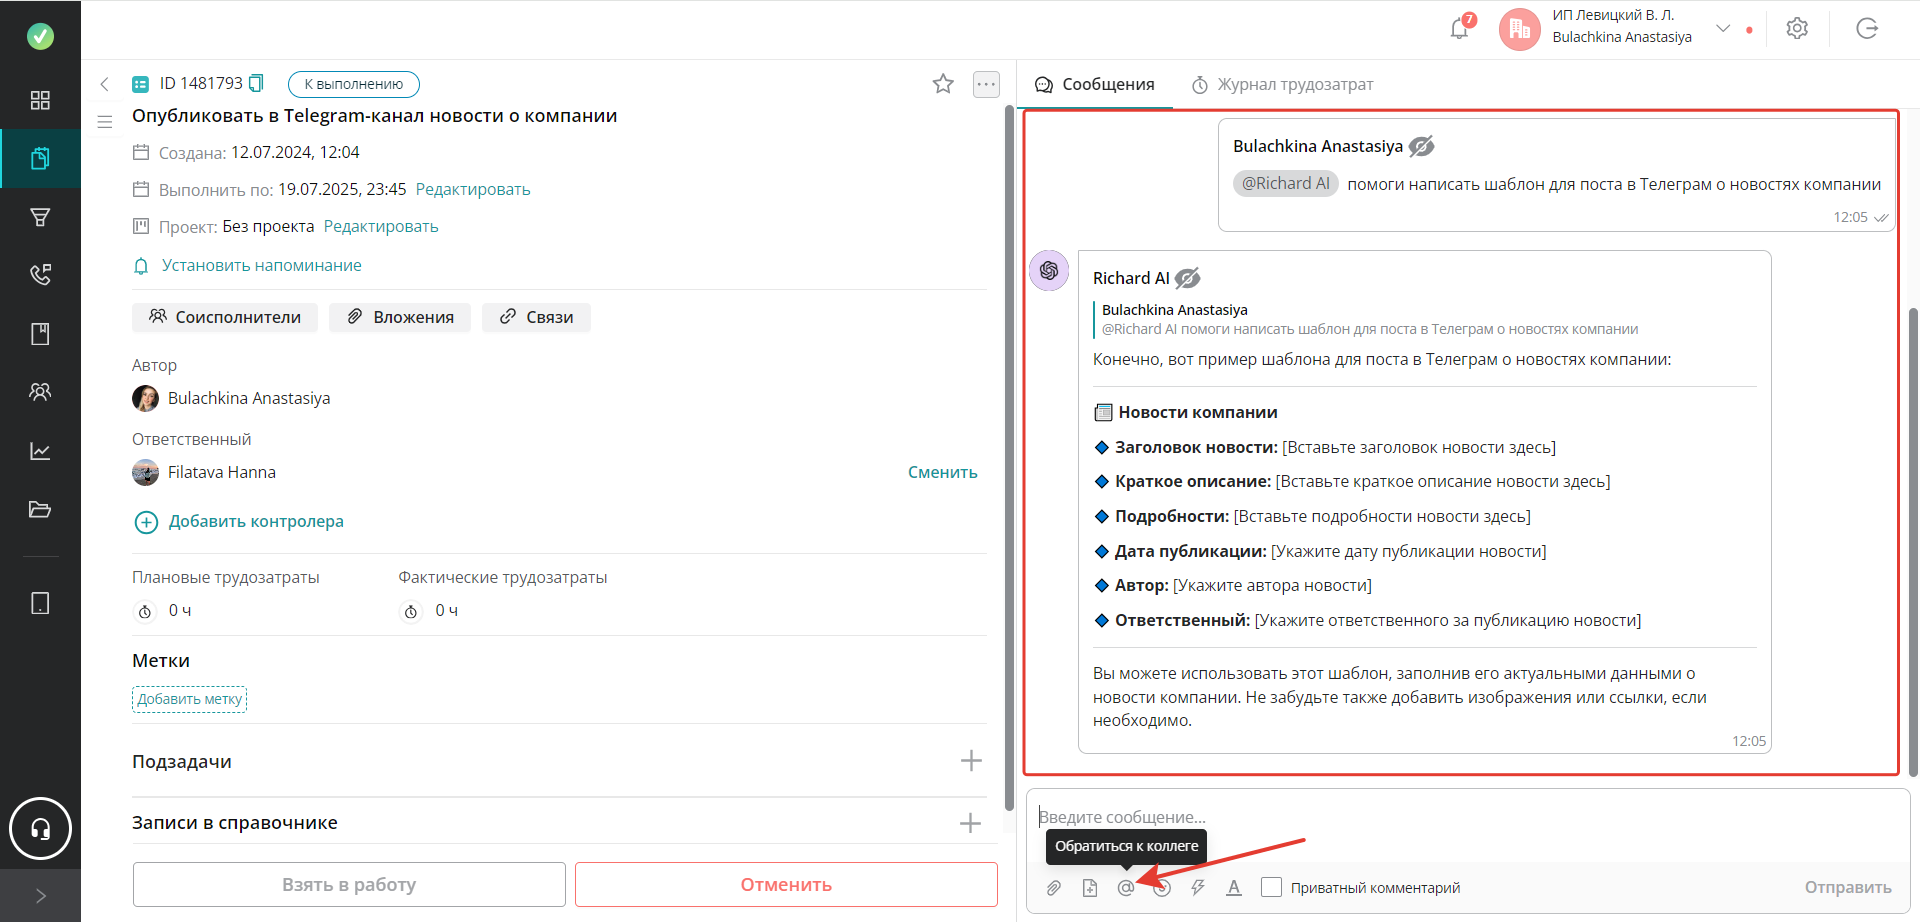Click the quoted Bulachkina Anastasiya reply
1920x922 pixels.
click(1370, 319)
